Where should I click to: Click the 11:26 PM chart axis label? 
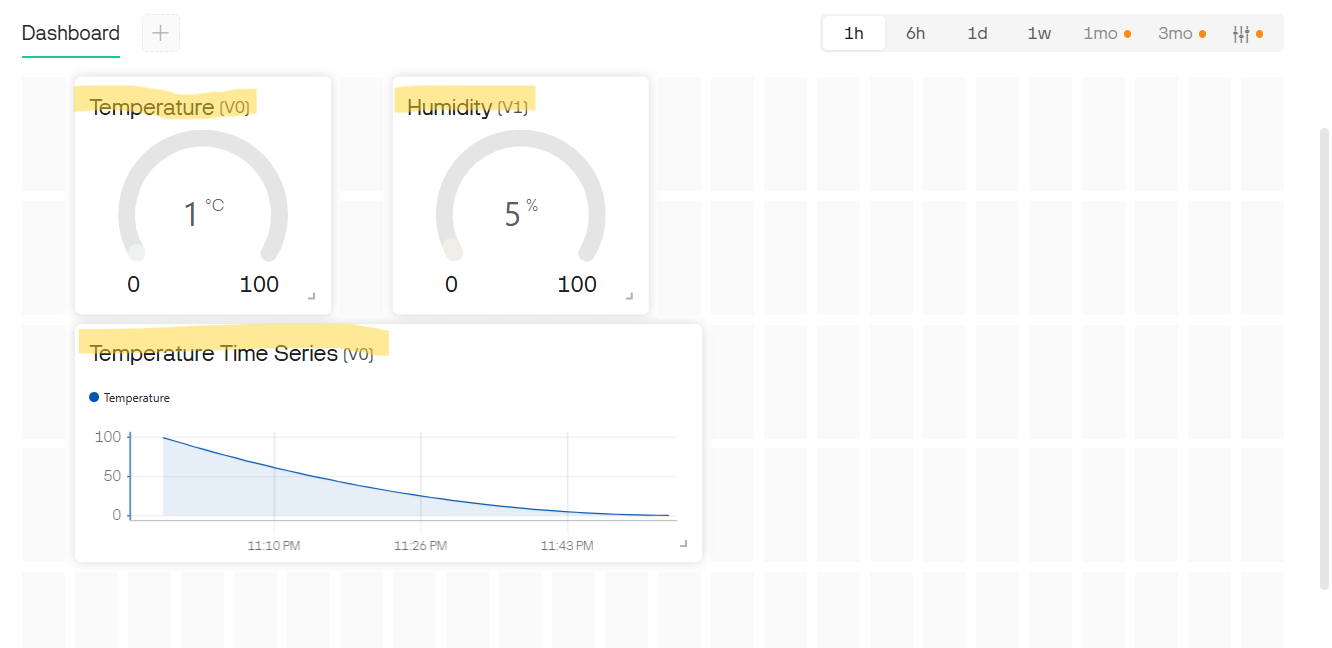pyautogui.click(x=421, y=546)
